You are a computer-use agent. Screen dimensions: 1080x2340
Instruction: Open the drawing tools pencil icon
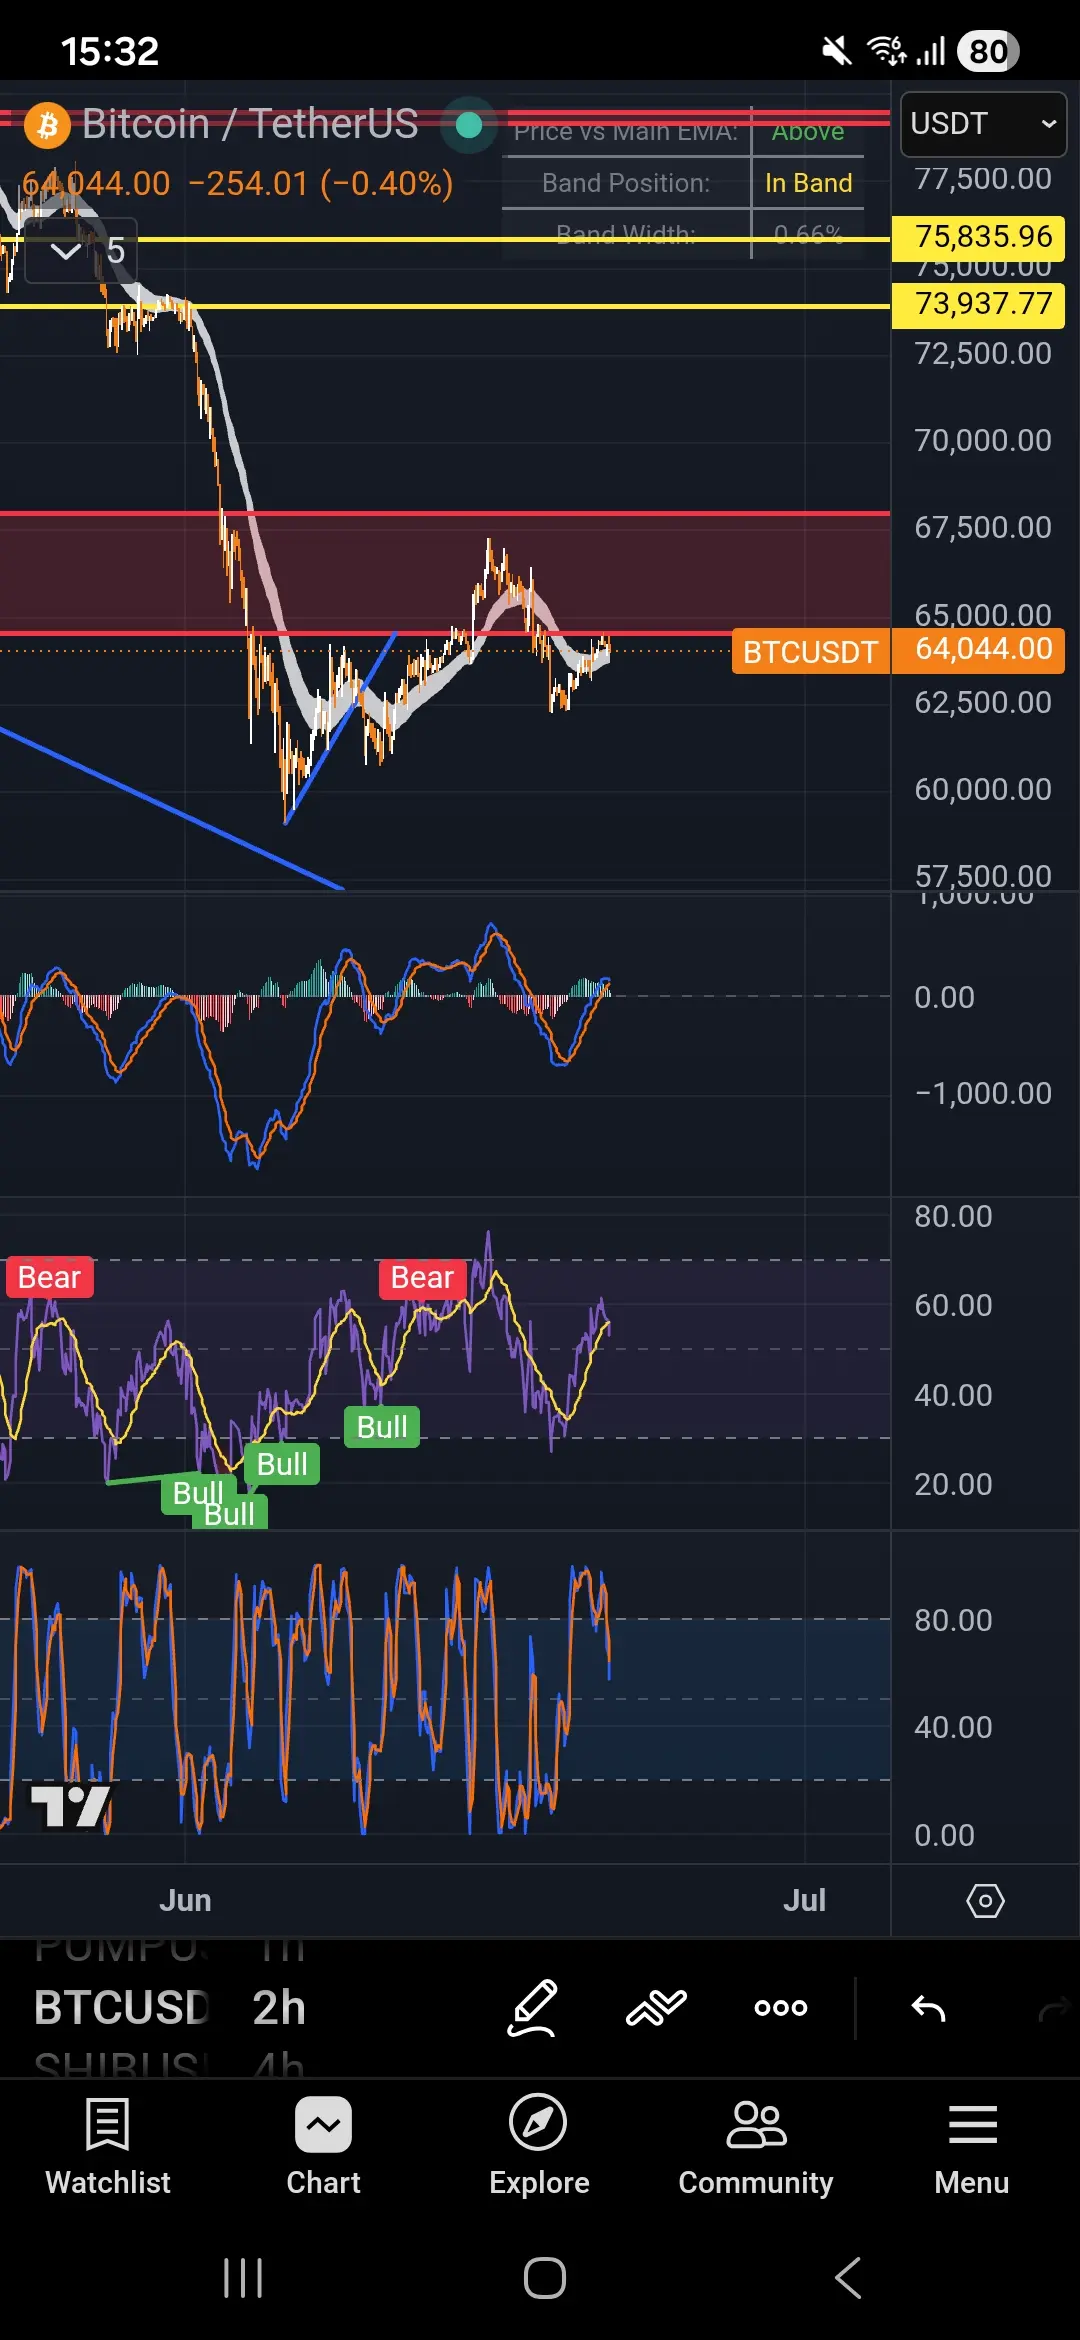point(532,2007)
